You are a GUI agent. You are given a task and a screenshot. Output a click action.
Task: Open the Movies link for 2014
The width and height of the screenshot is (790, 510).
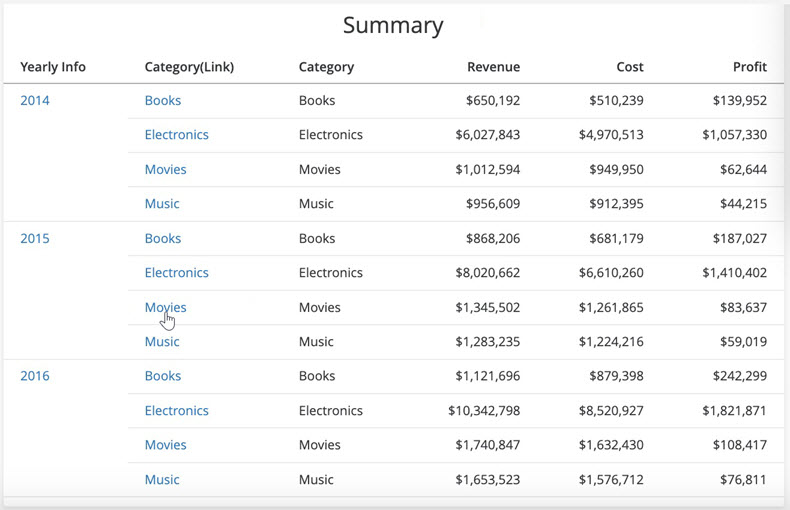click(x=165, y=169)
